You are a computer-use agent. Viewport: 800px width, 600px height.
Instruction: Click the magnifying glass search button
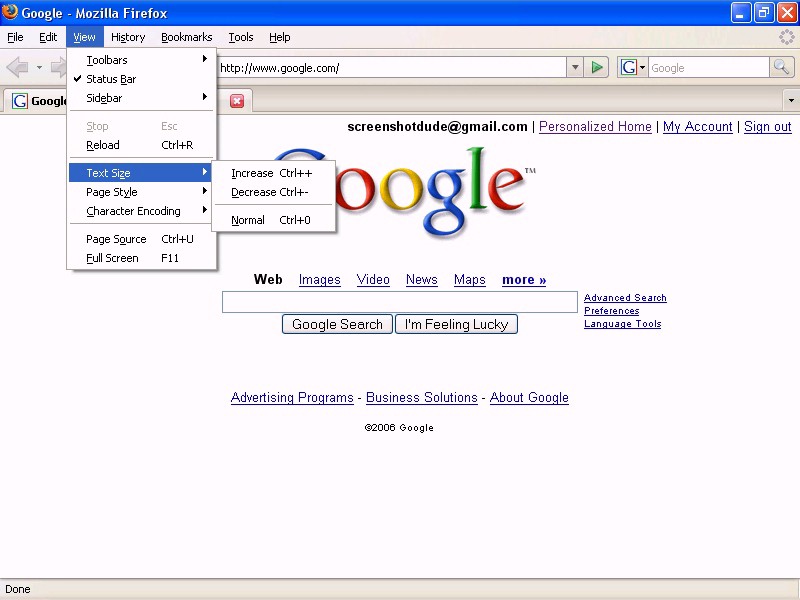tap(781, 67)
